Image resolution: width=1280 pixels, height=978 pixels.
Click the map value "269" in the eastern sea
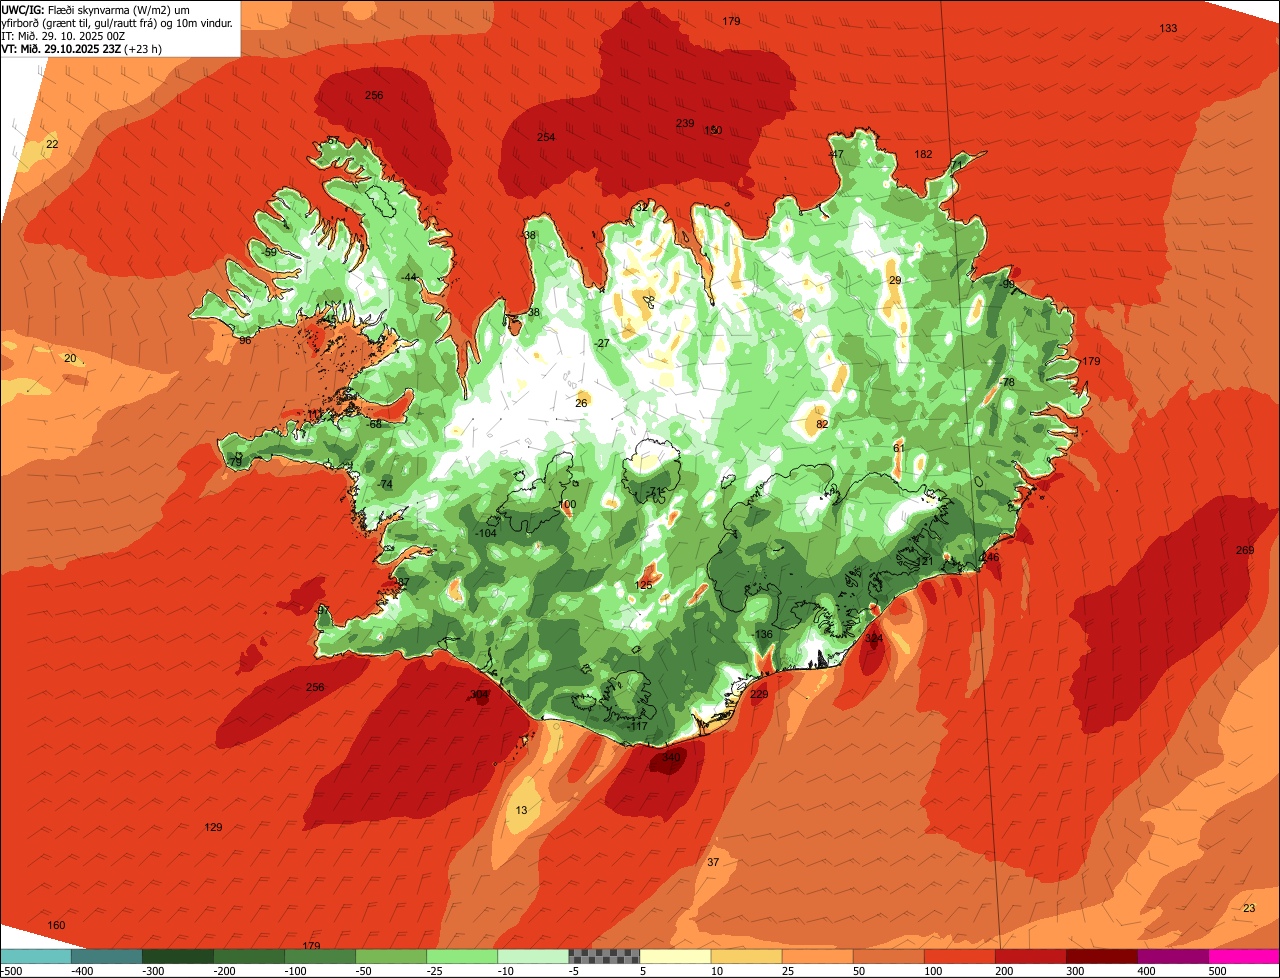point(1244,550)
